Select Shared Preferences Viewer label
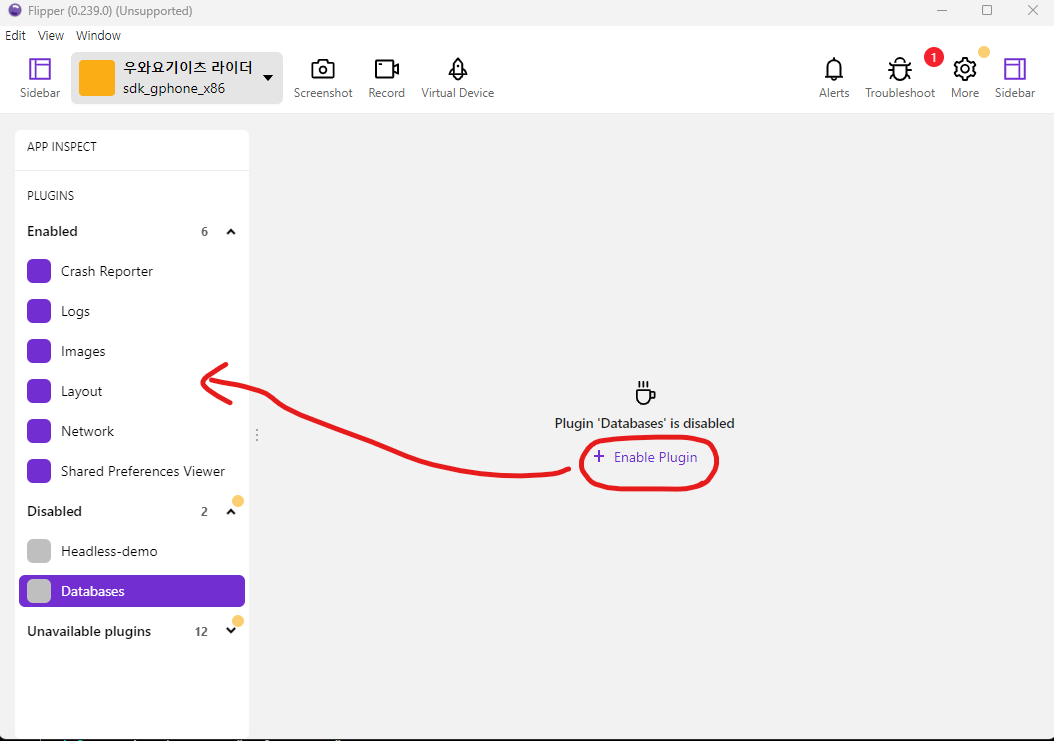Viewport: 1054px width, 741px height. click(143, 471)
